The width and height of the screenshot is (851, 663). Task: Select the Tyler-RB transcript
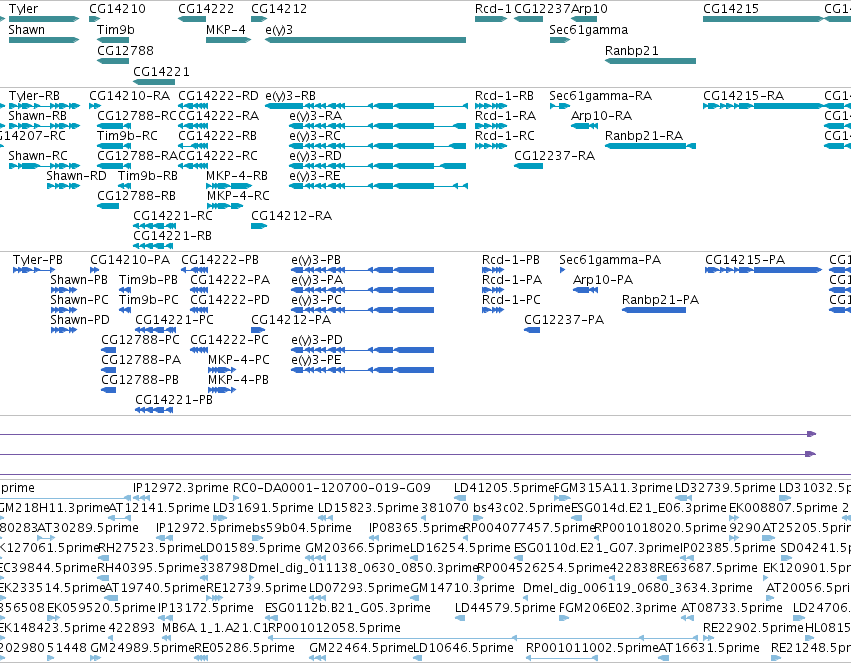point(45,106)
